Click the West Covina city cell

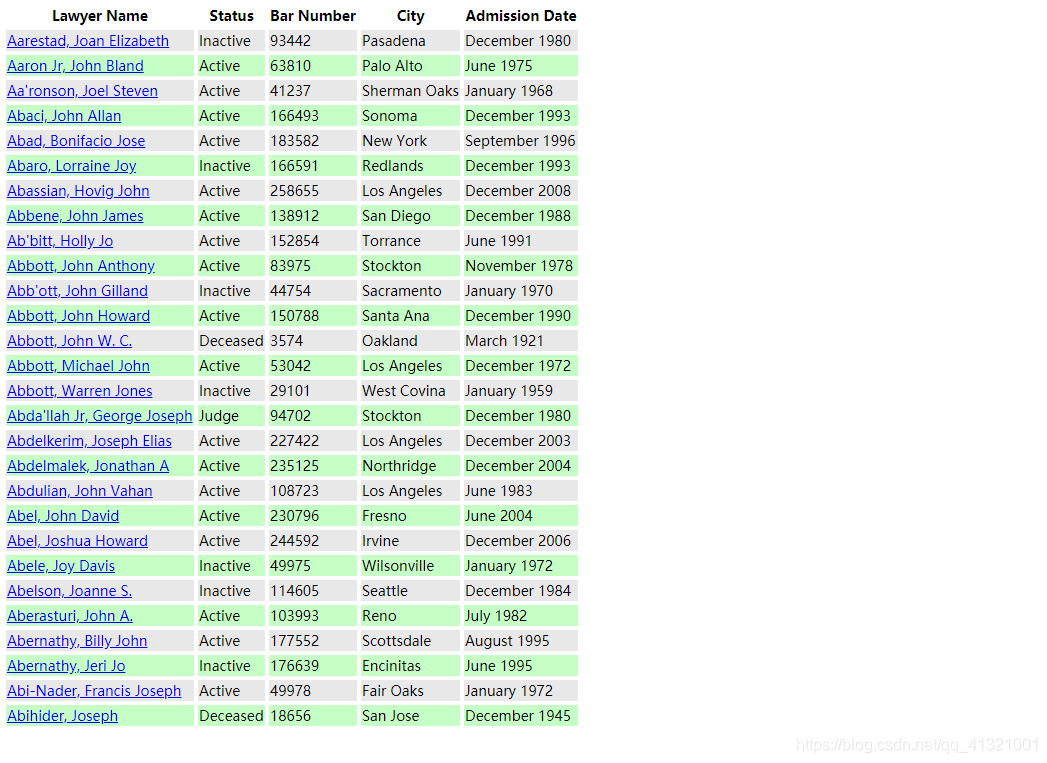410,391
